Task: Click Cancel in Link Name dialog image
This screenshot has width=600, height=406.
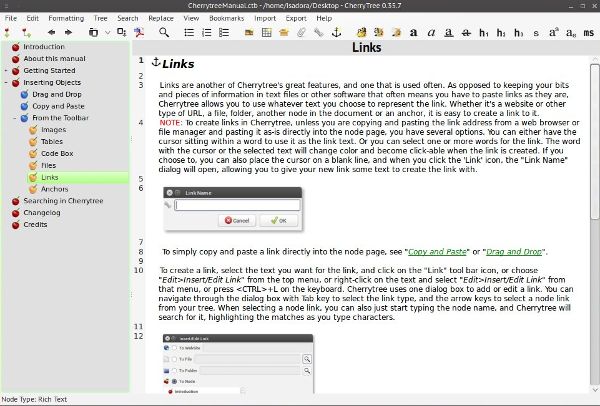Action: [x=237, y=220]
